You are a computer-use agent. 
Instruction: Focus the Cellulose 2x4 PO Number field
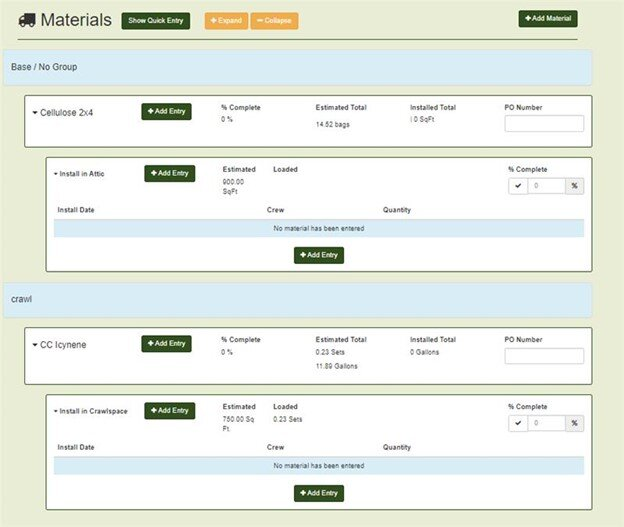click(x=544, y=124)
